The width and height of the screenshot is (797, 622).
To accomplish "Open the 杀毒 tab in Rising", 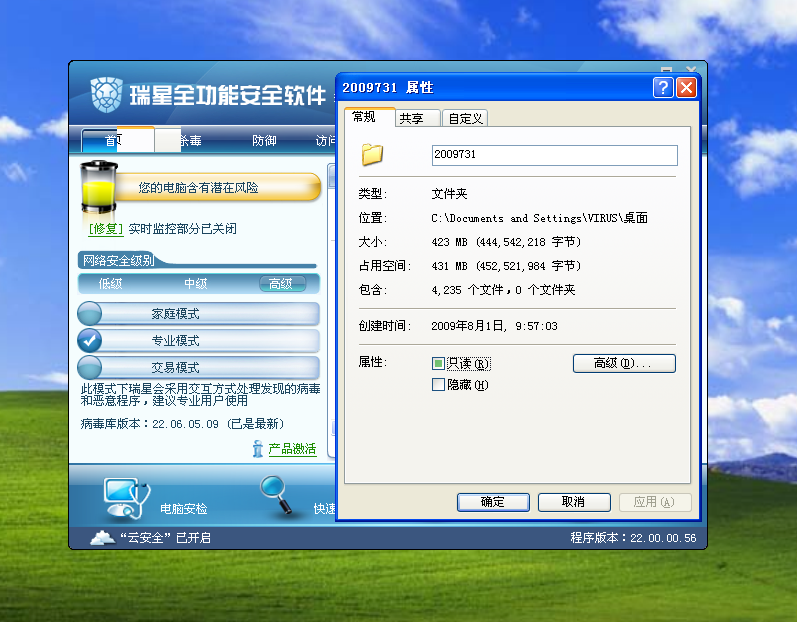I will (x=191, y=140).
